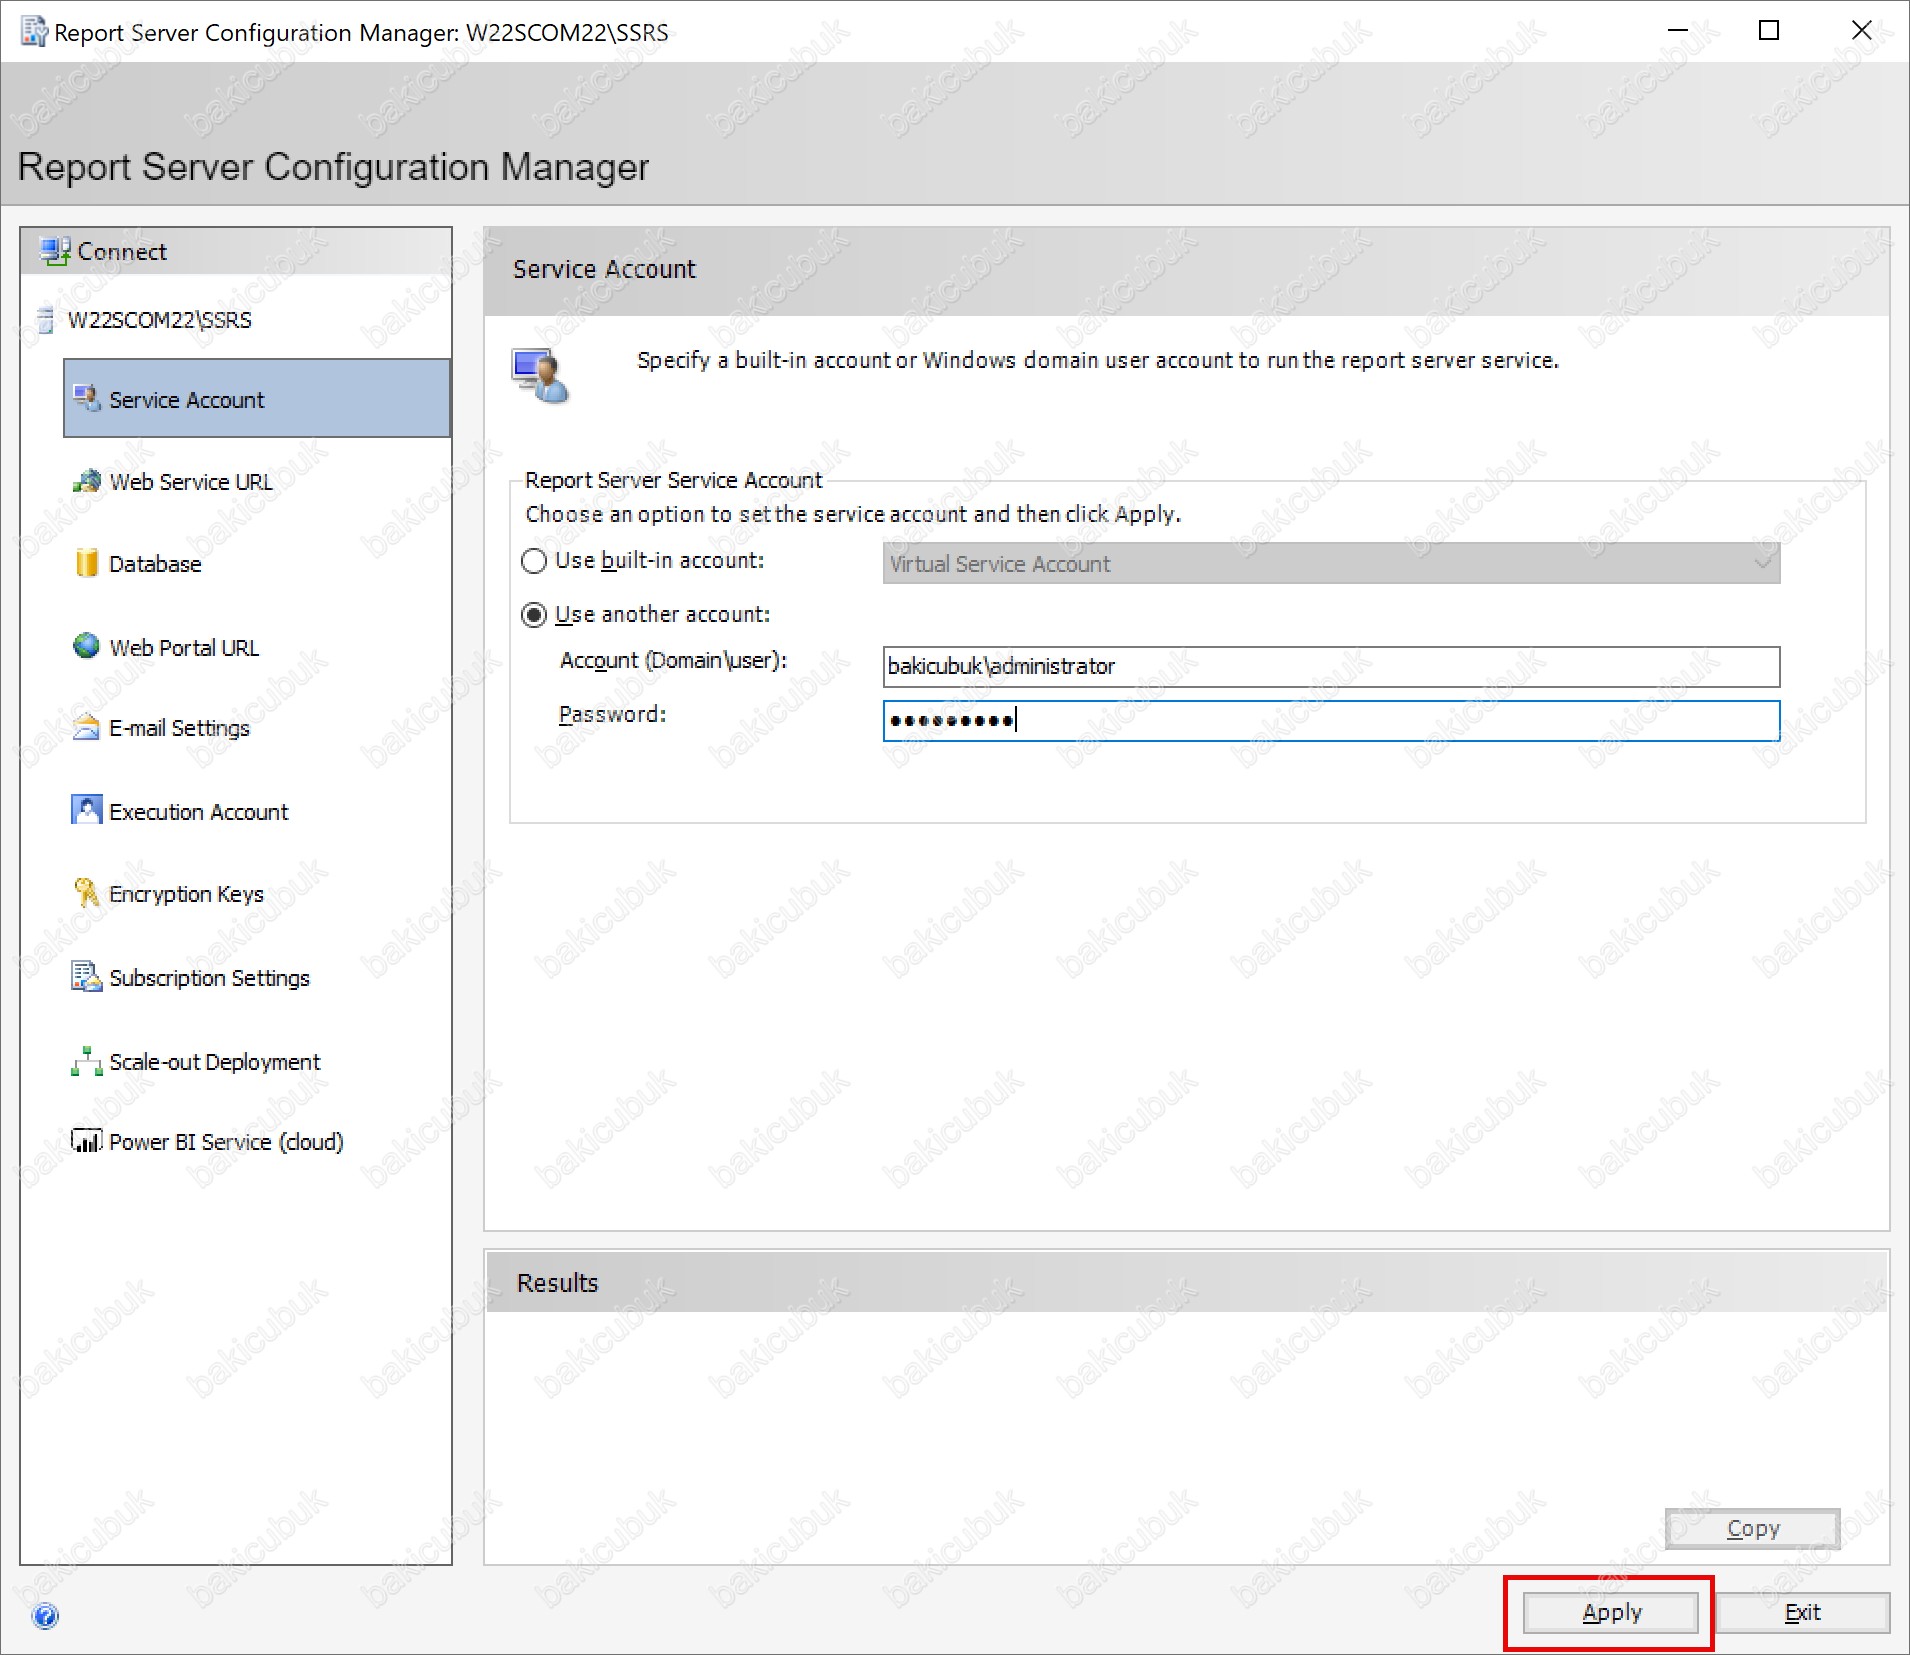Click the Results panel heading
Image resolution: width=1910 pixels, height=1655 pixels.
coord(557,1283)
